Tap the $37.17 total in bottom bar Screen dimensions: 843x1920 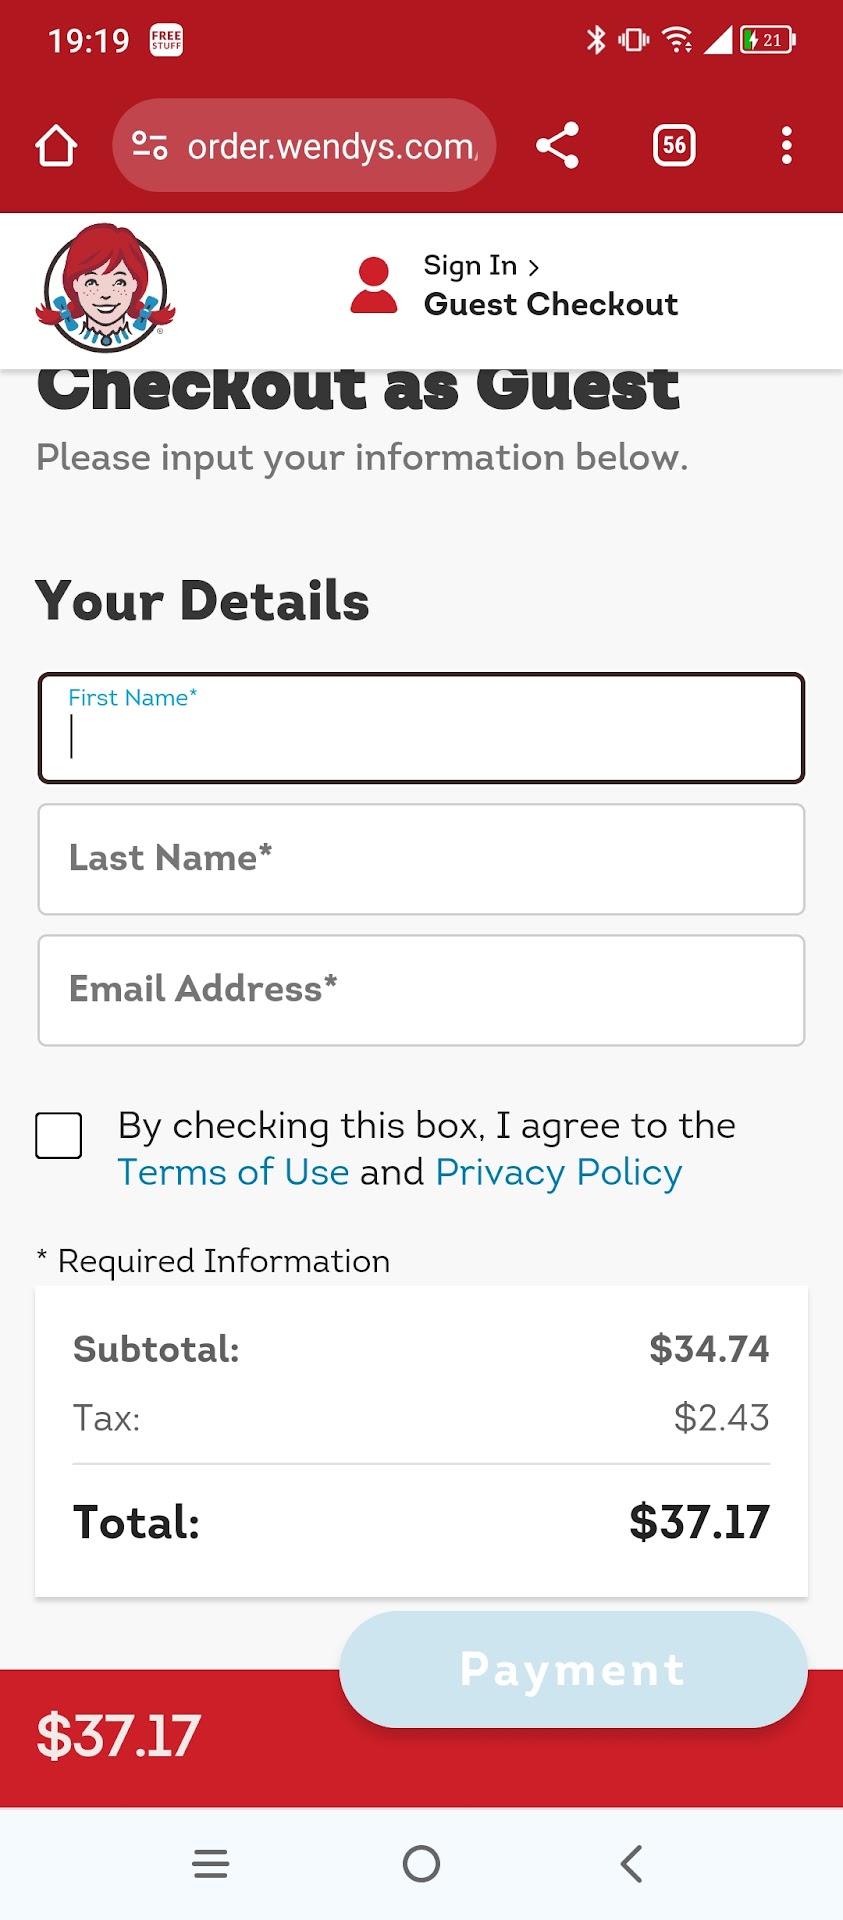(x=119, y=1736)
